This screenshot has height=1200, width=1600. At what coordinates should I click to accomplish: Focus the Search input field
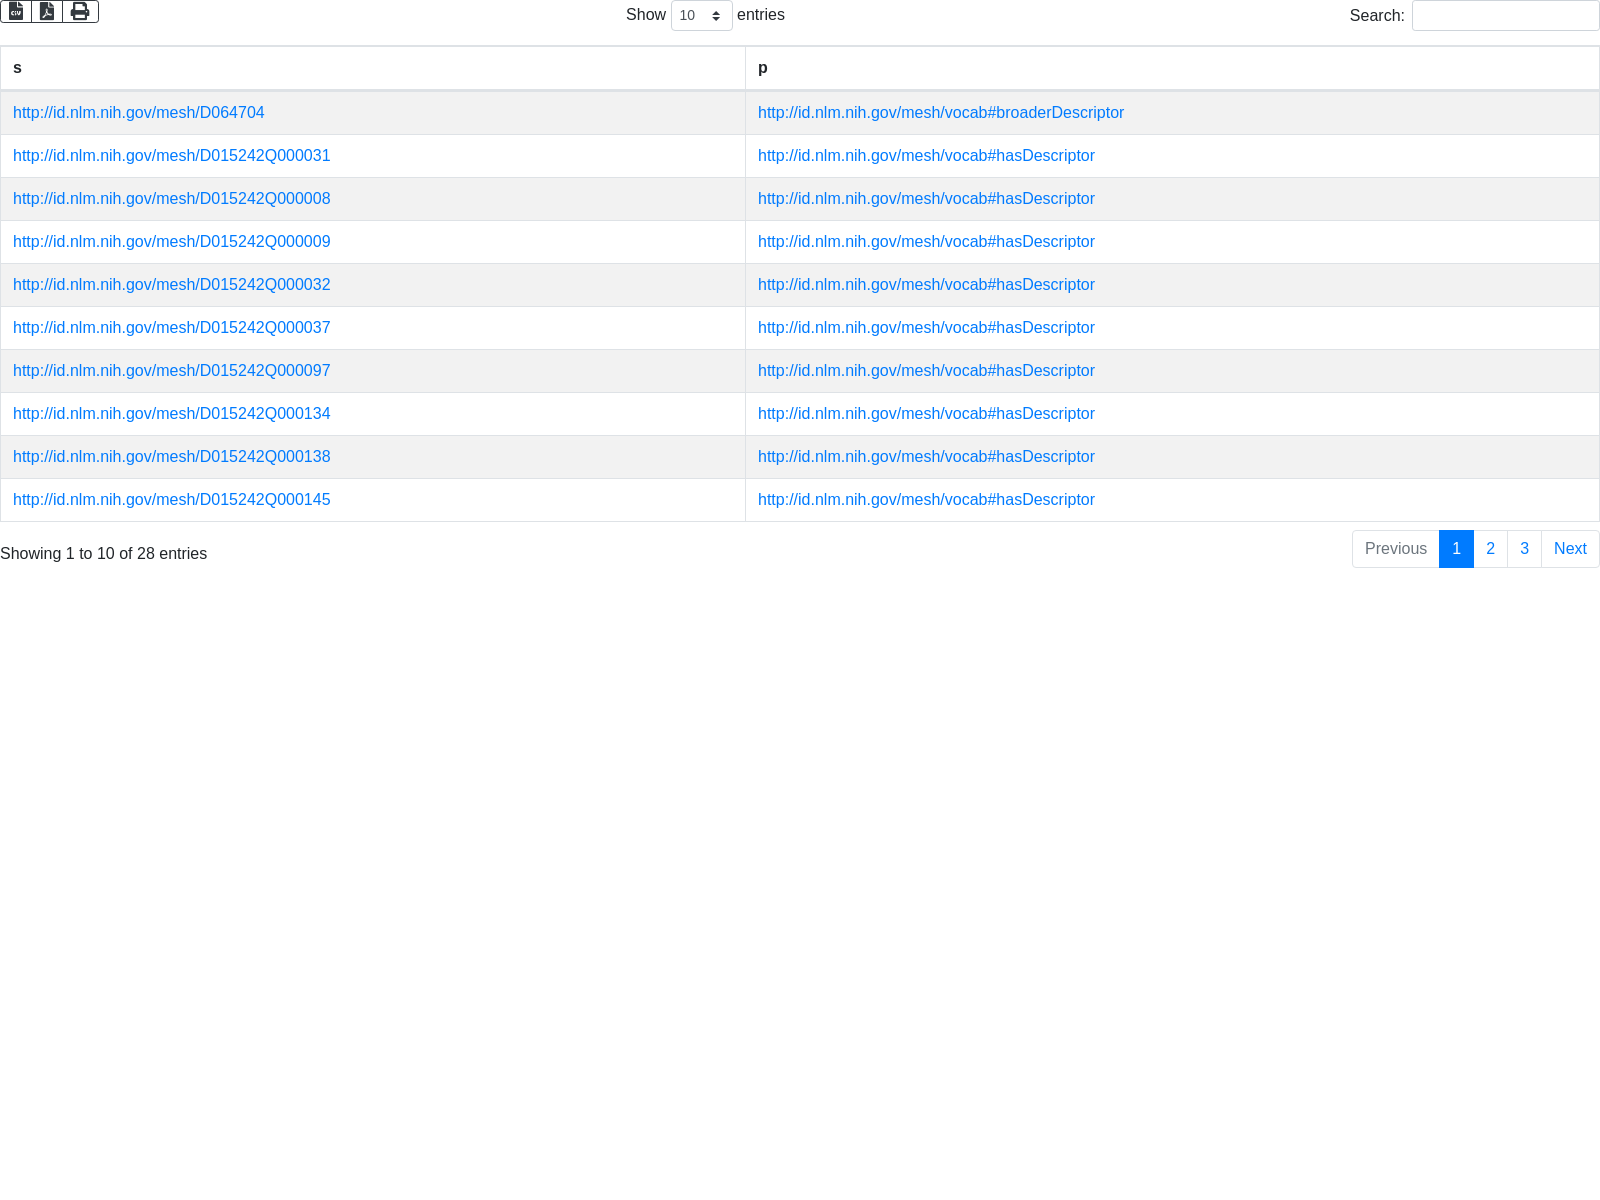point(1505,16)
